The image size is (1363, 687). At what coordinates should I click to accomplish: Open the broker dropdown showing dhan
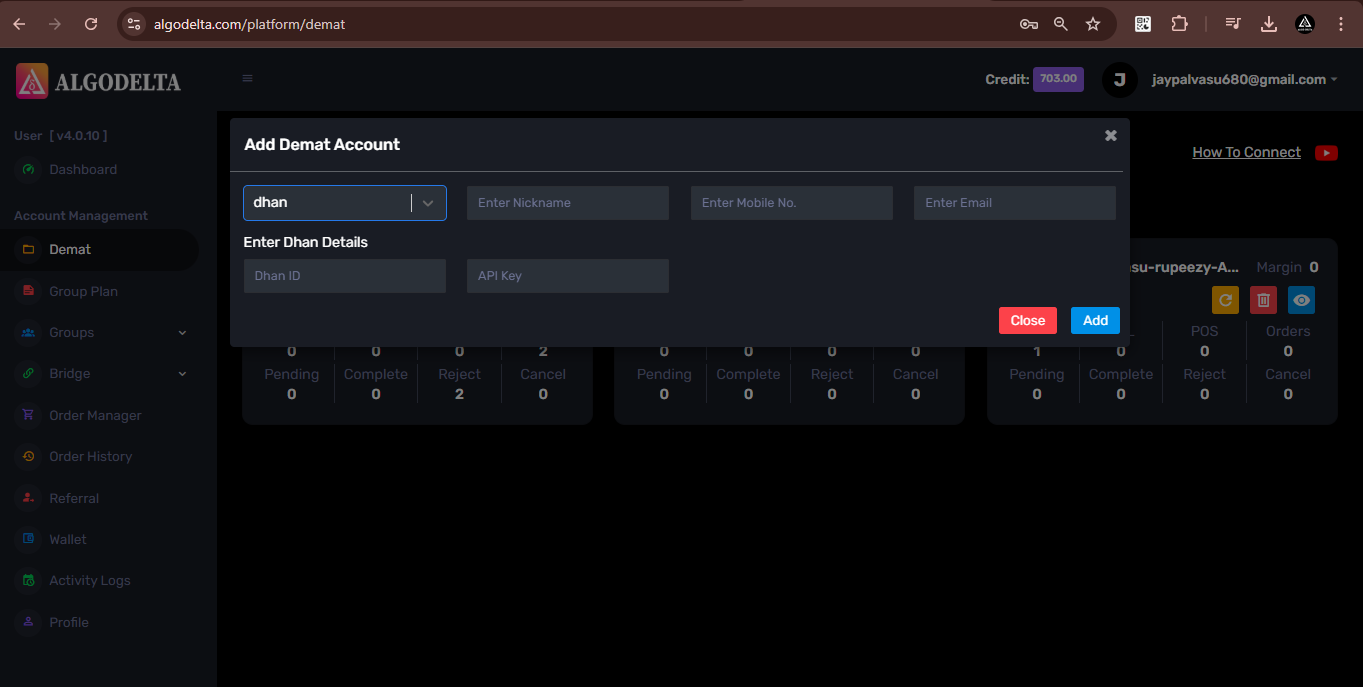[344, 202]
